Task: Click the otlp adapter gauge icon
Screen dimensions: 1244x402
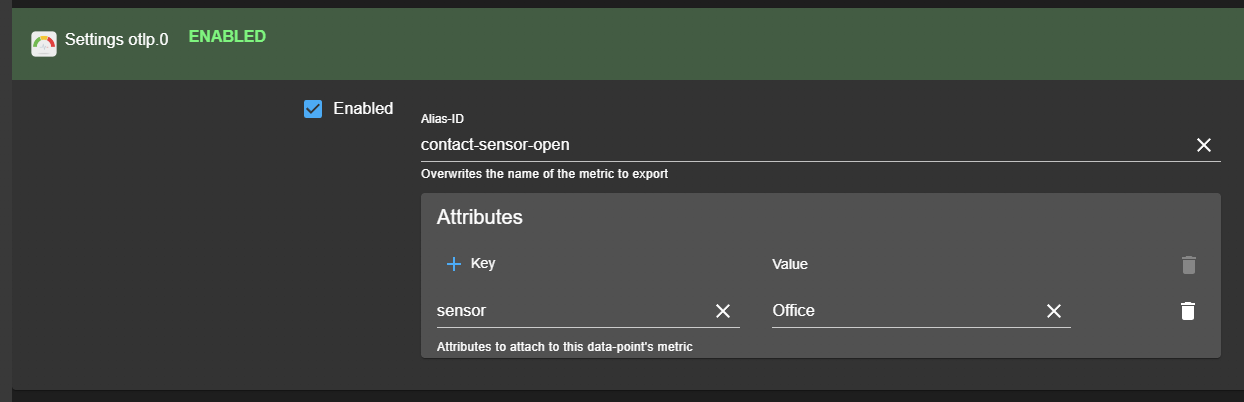Action: click(x=44, y=43)
